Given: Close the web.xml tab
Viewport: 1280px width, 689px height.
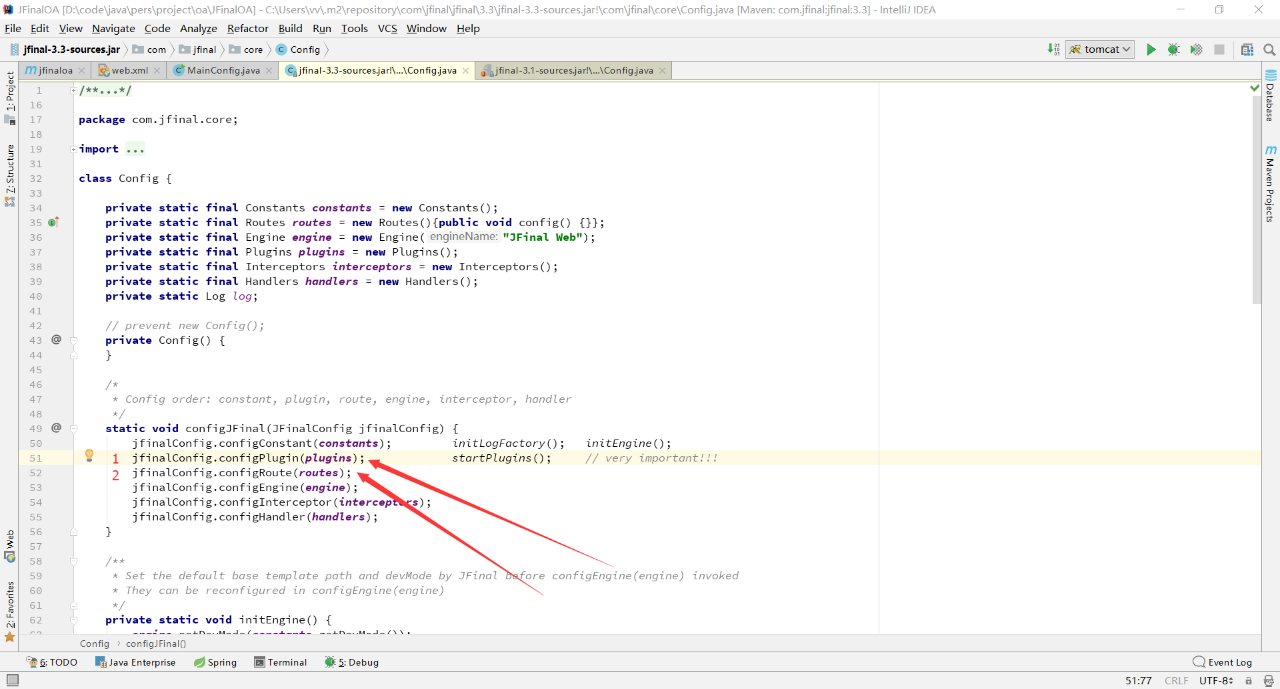Looking at the screenshot, I should pyautogui.click(x=157, y=71).
